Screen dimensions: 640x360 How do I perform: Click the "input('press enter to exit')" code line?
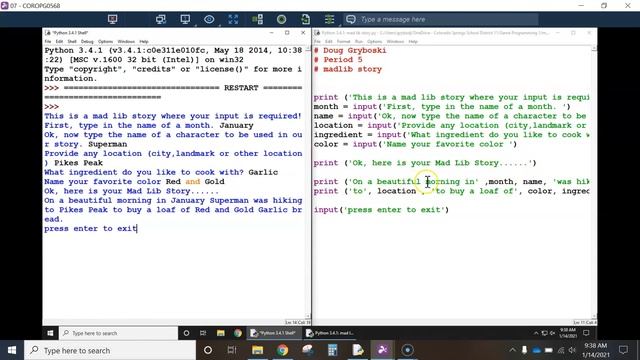[381, 210]
